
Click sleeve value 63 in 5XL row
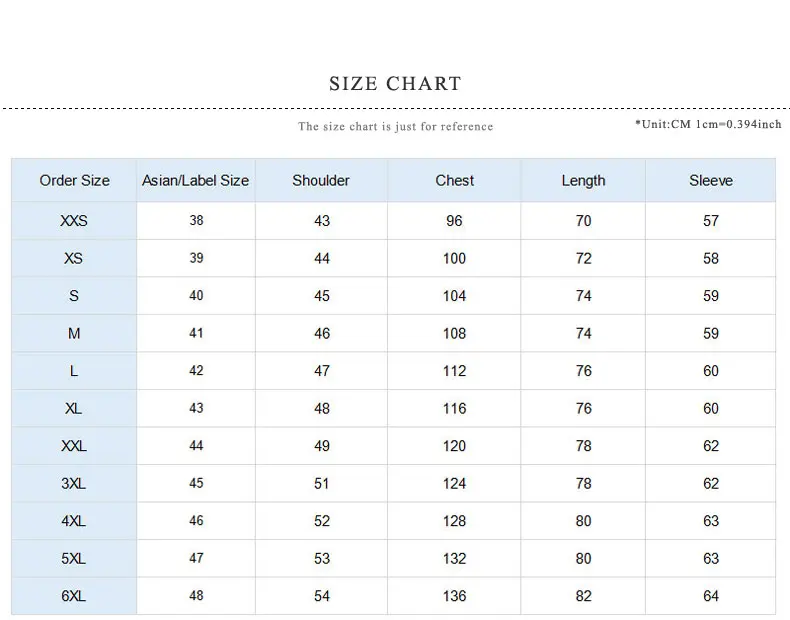711,559
